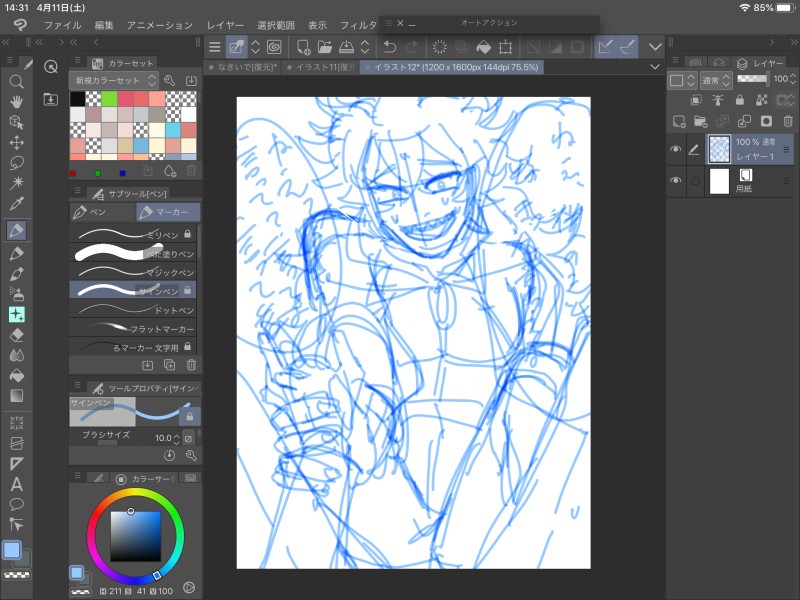Open the color set name dropdown
This screenshot has width=800, height=600.
[113, 80]
